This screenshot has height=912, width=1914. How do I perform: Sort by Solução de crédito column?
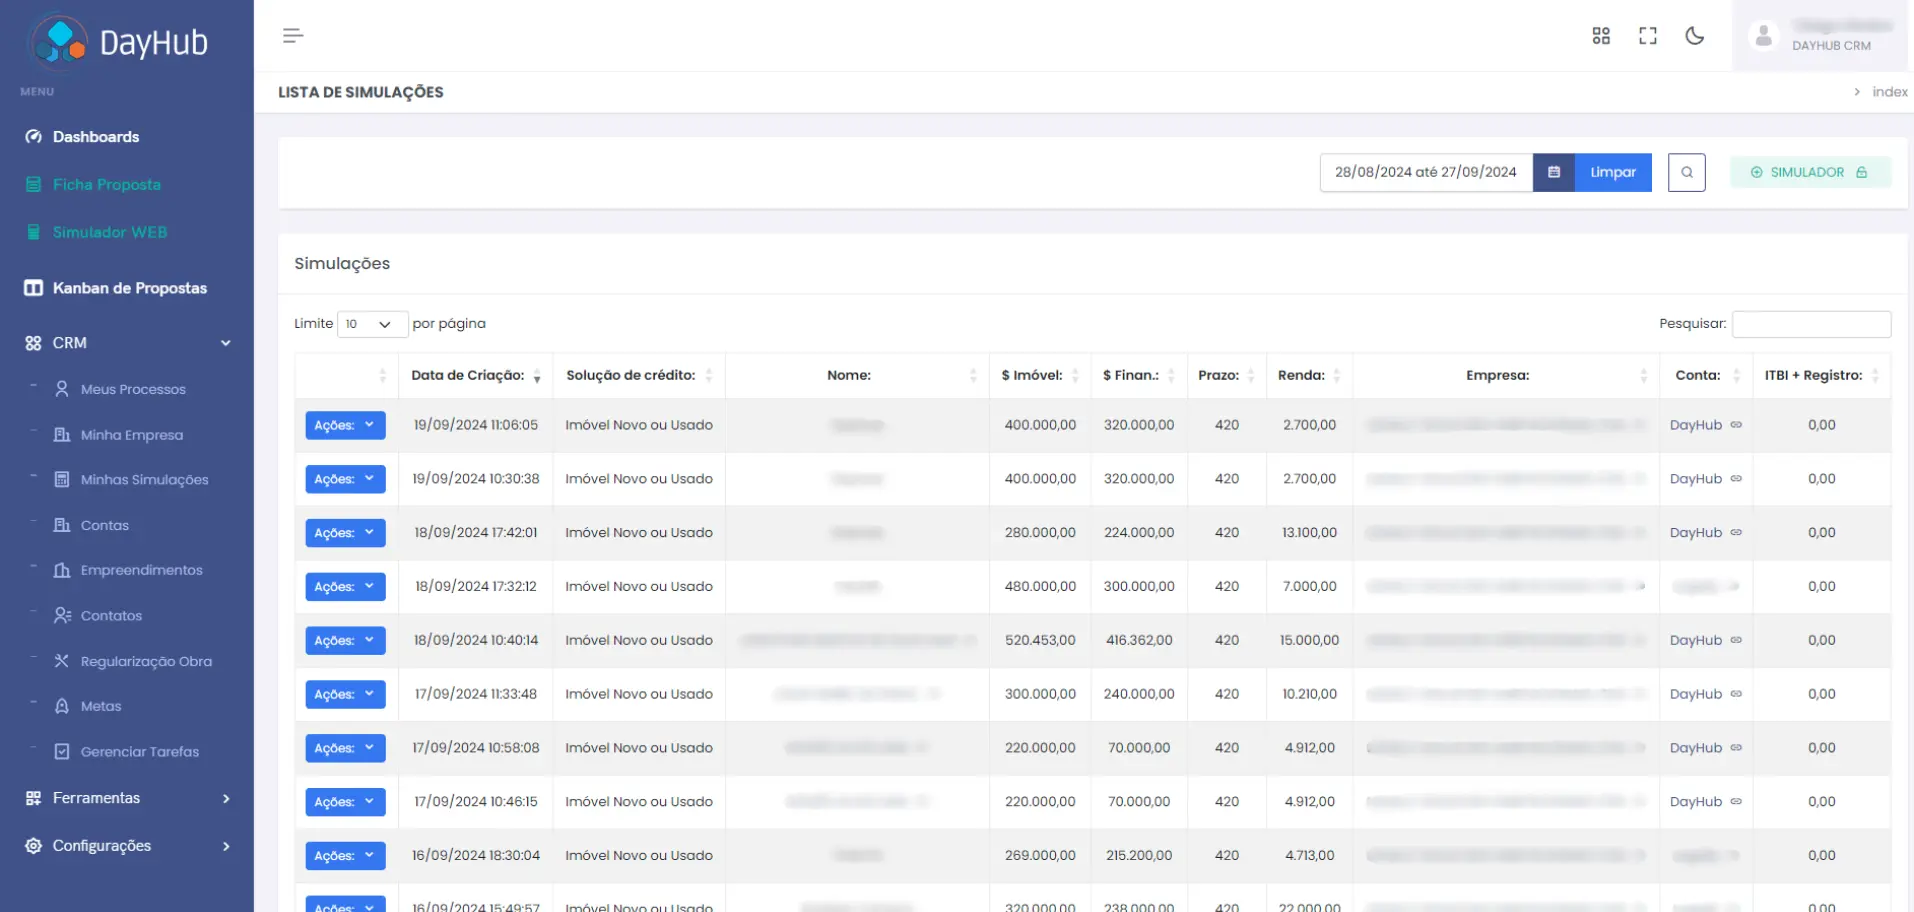click(639, 376)
